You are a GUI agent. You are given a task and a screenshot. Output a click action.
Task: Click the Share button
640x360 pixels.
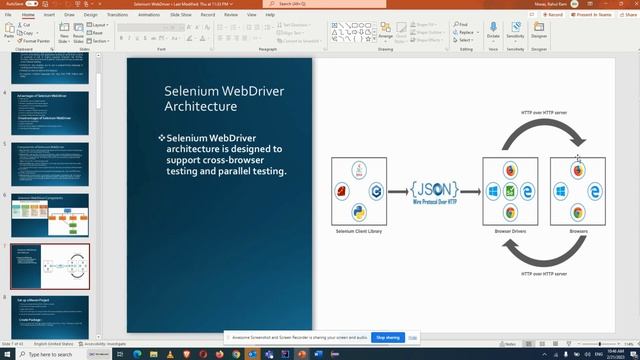(628, 15)
